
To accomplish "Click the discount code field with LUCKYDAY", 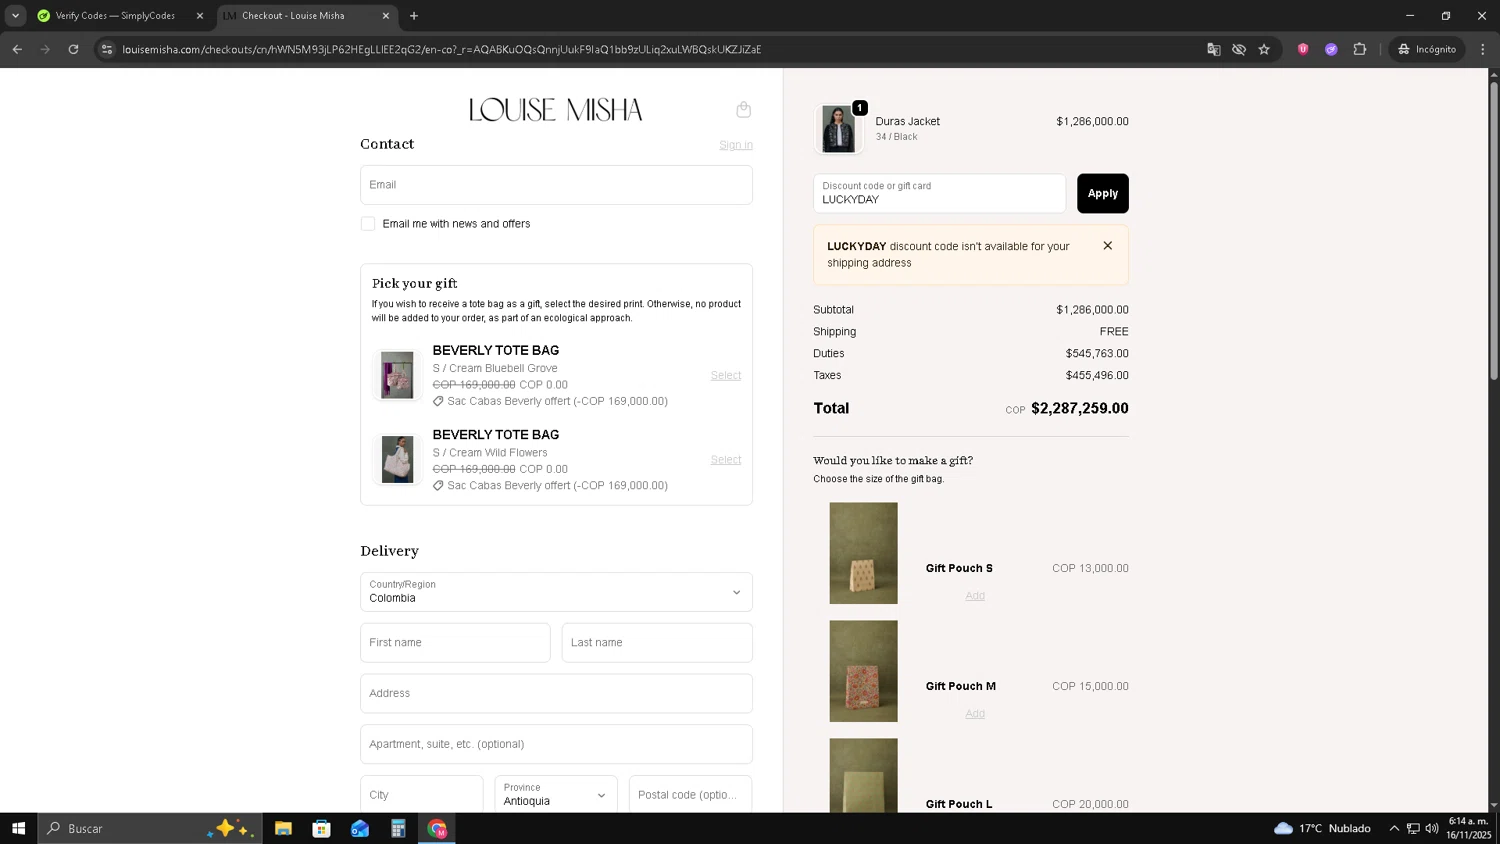I will click(939, 194).
